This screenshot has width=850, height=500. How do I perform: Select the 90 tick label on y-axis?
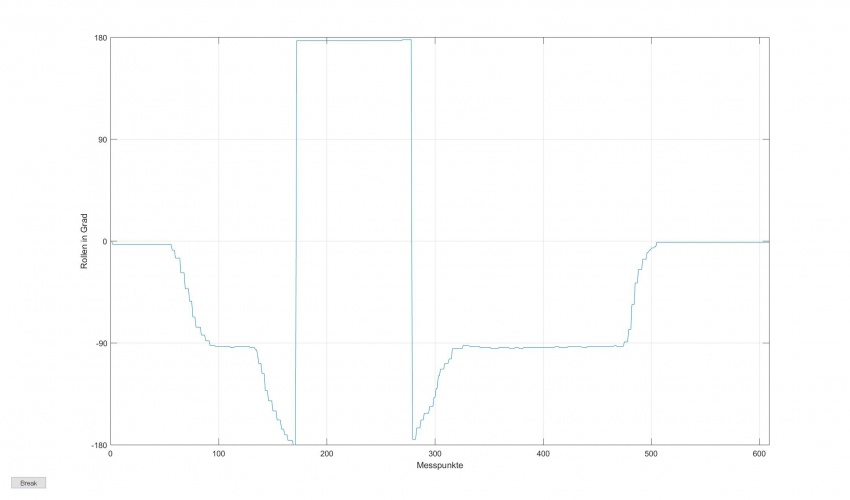pos(103,139)
